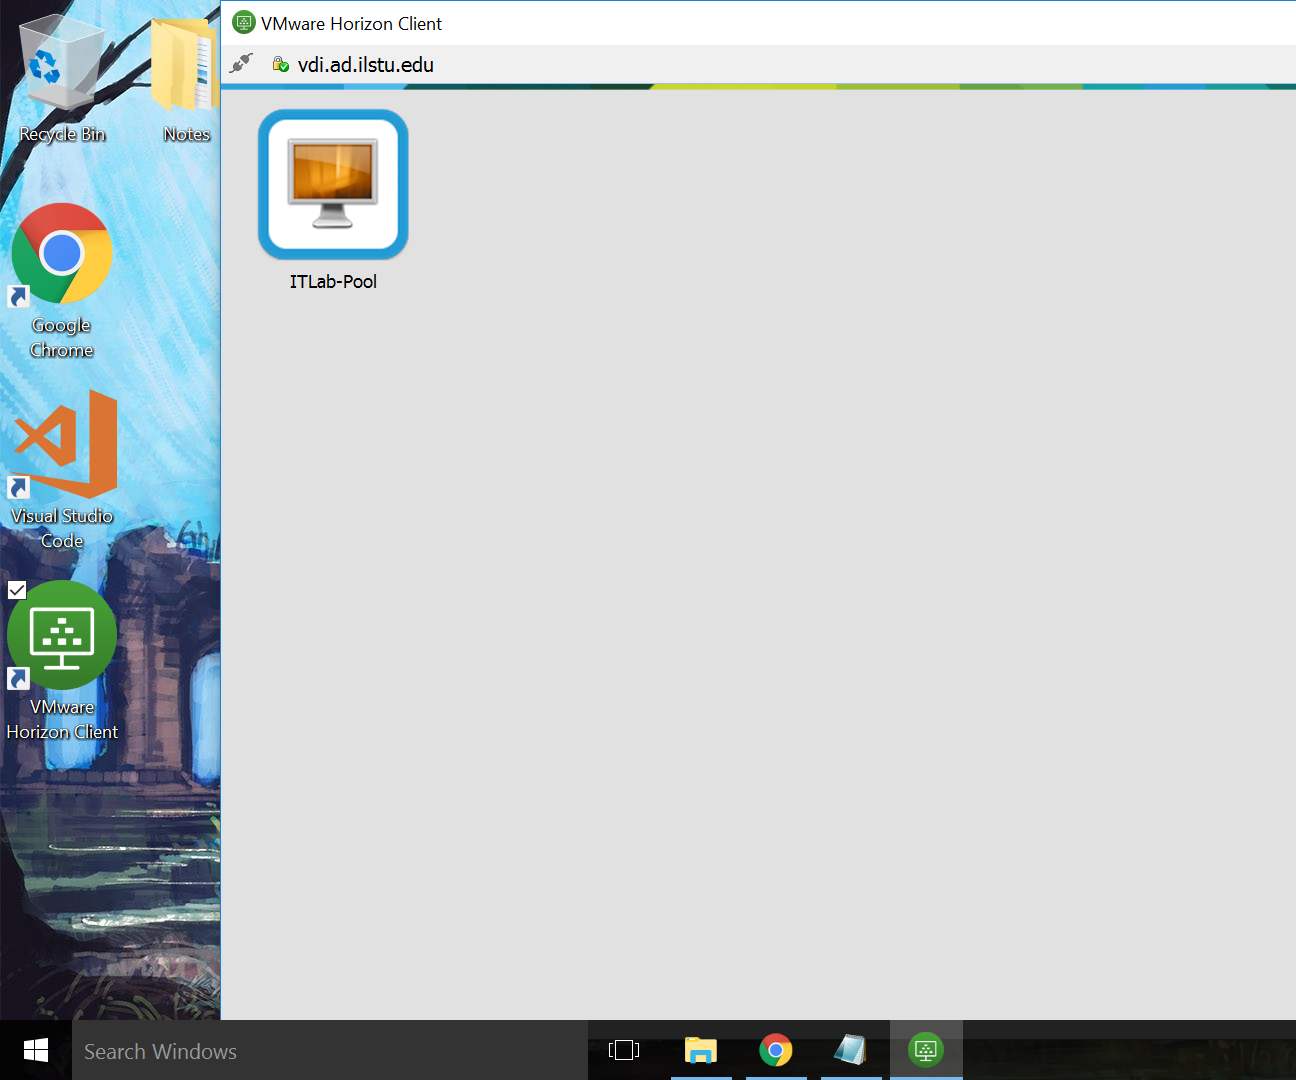This screenshot has width=1296, height=1080.
Task: Open Chrome from the taskbar
Action: pos(776,1050)
